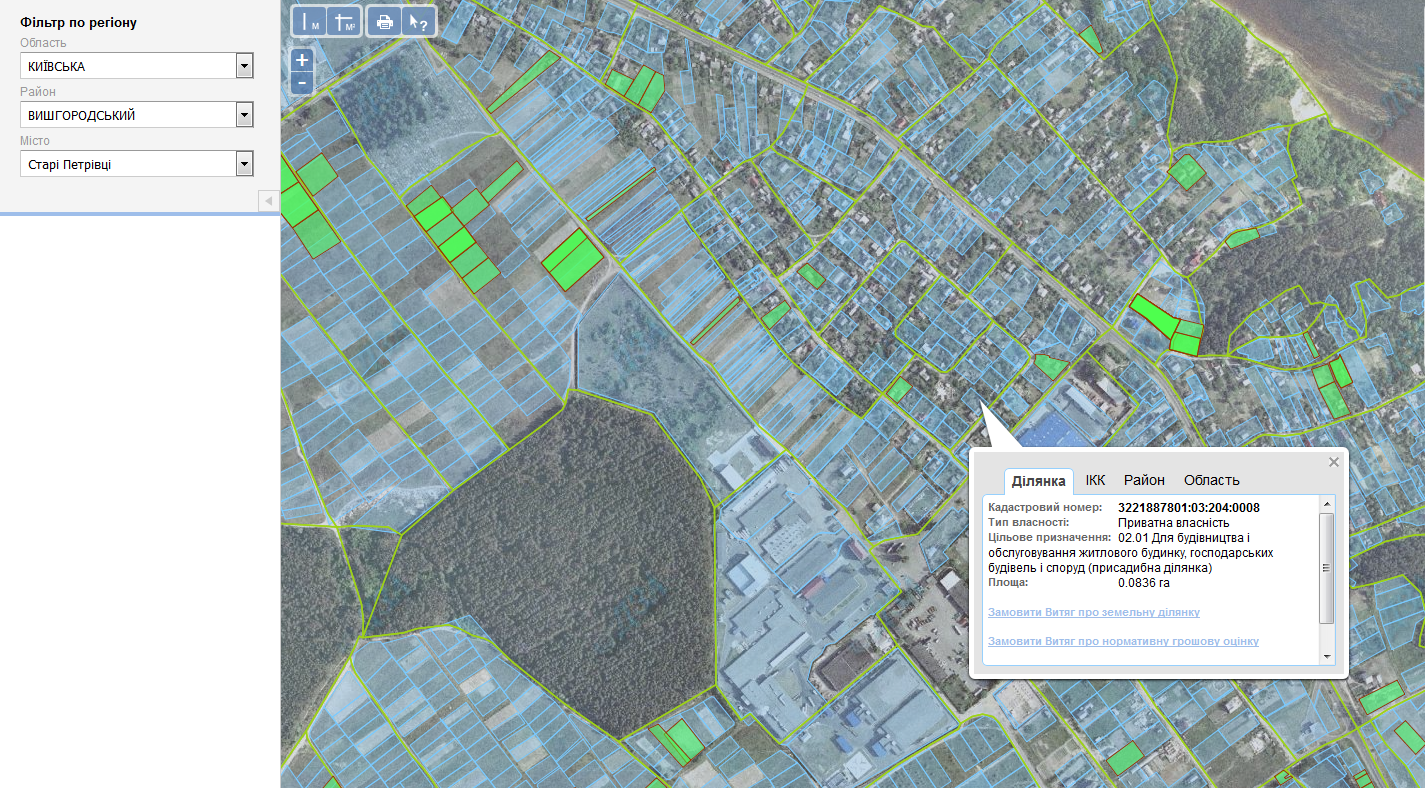Viewport: 1425px width, 788px height.
Task: Click Замовити Витяг про земельну ділянку link
Action: [x=1093, y=612]
